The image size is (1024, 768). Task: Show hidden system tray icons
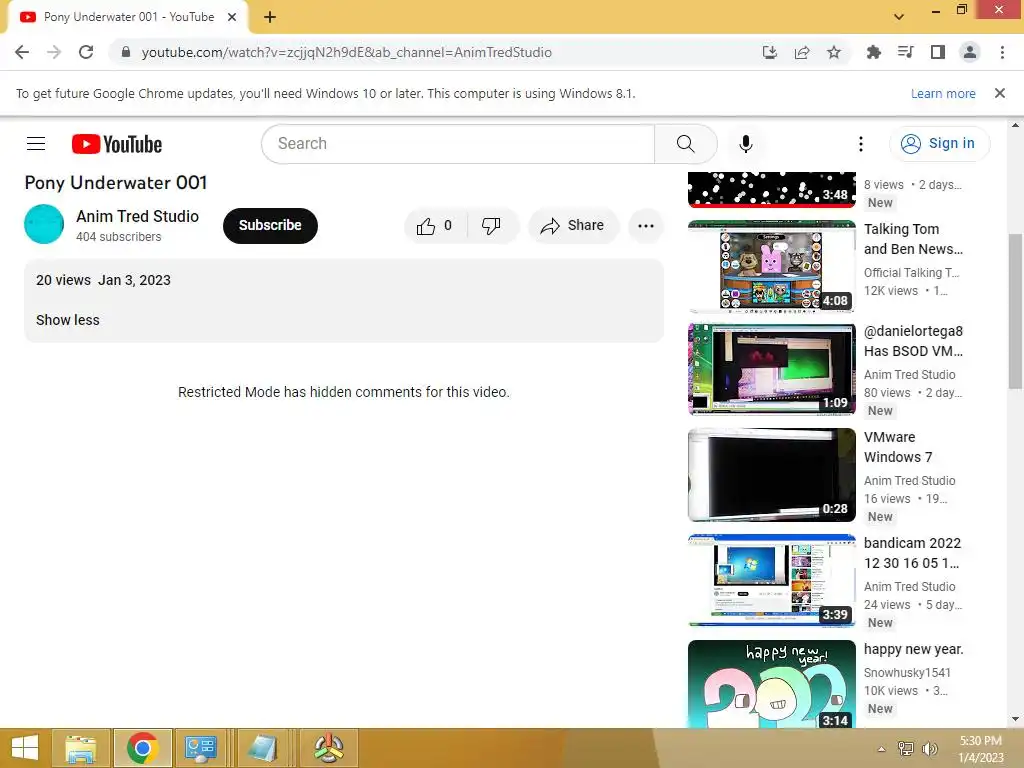coord(881,749)
